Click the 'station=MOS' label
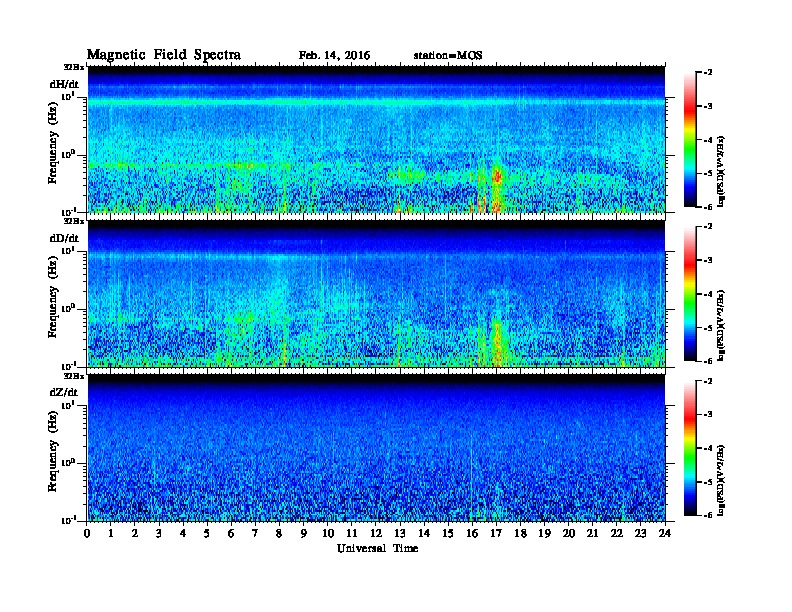This screenshot has width=792, height=612. pos(448,56)
